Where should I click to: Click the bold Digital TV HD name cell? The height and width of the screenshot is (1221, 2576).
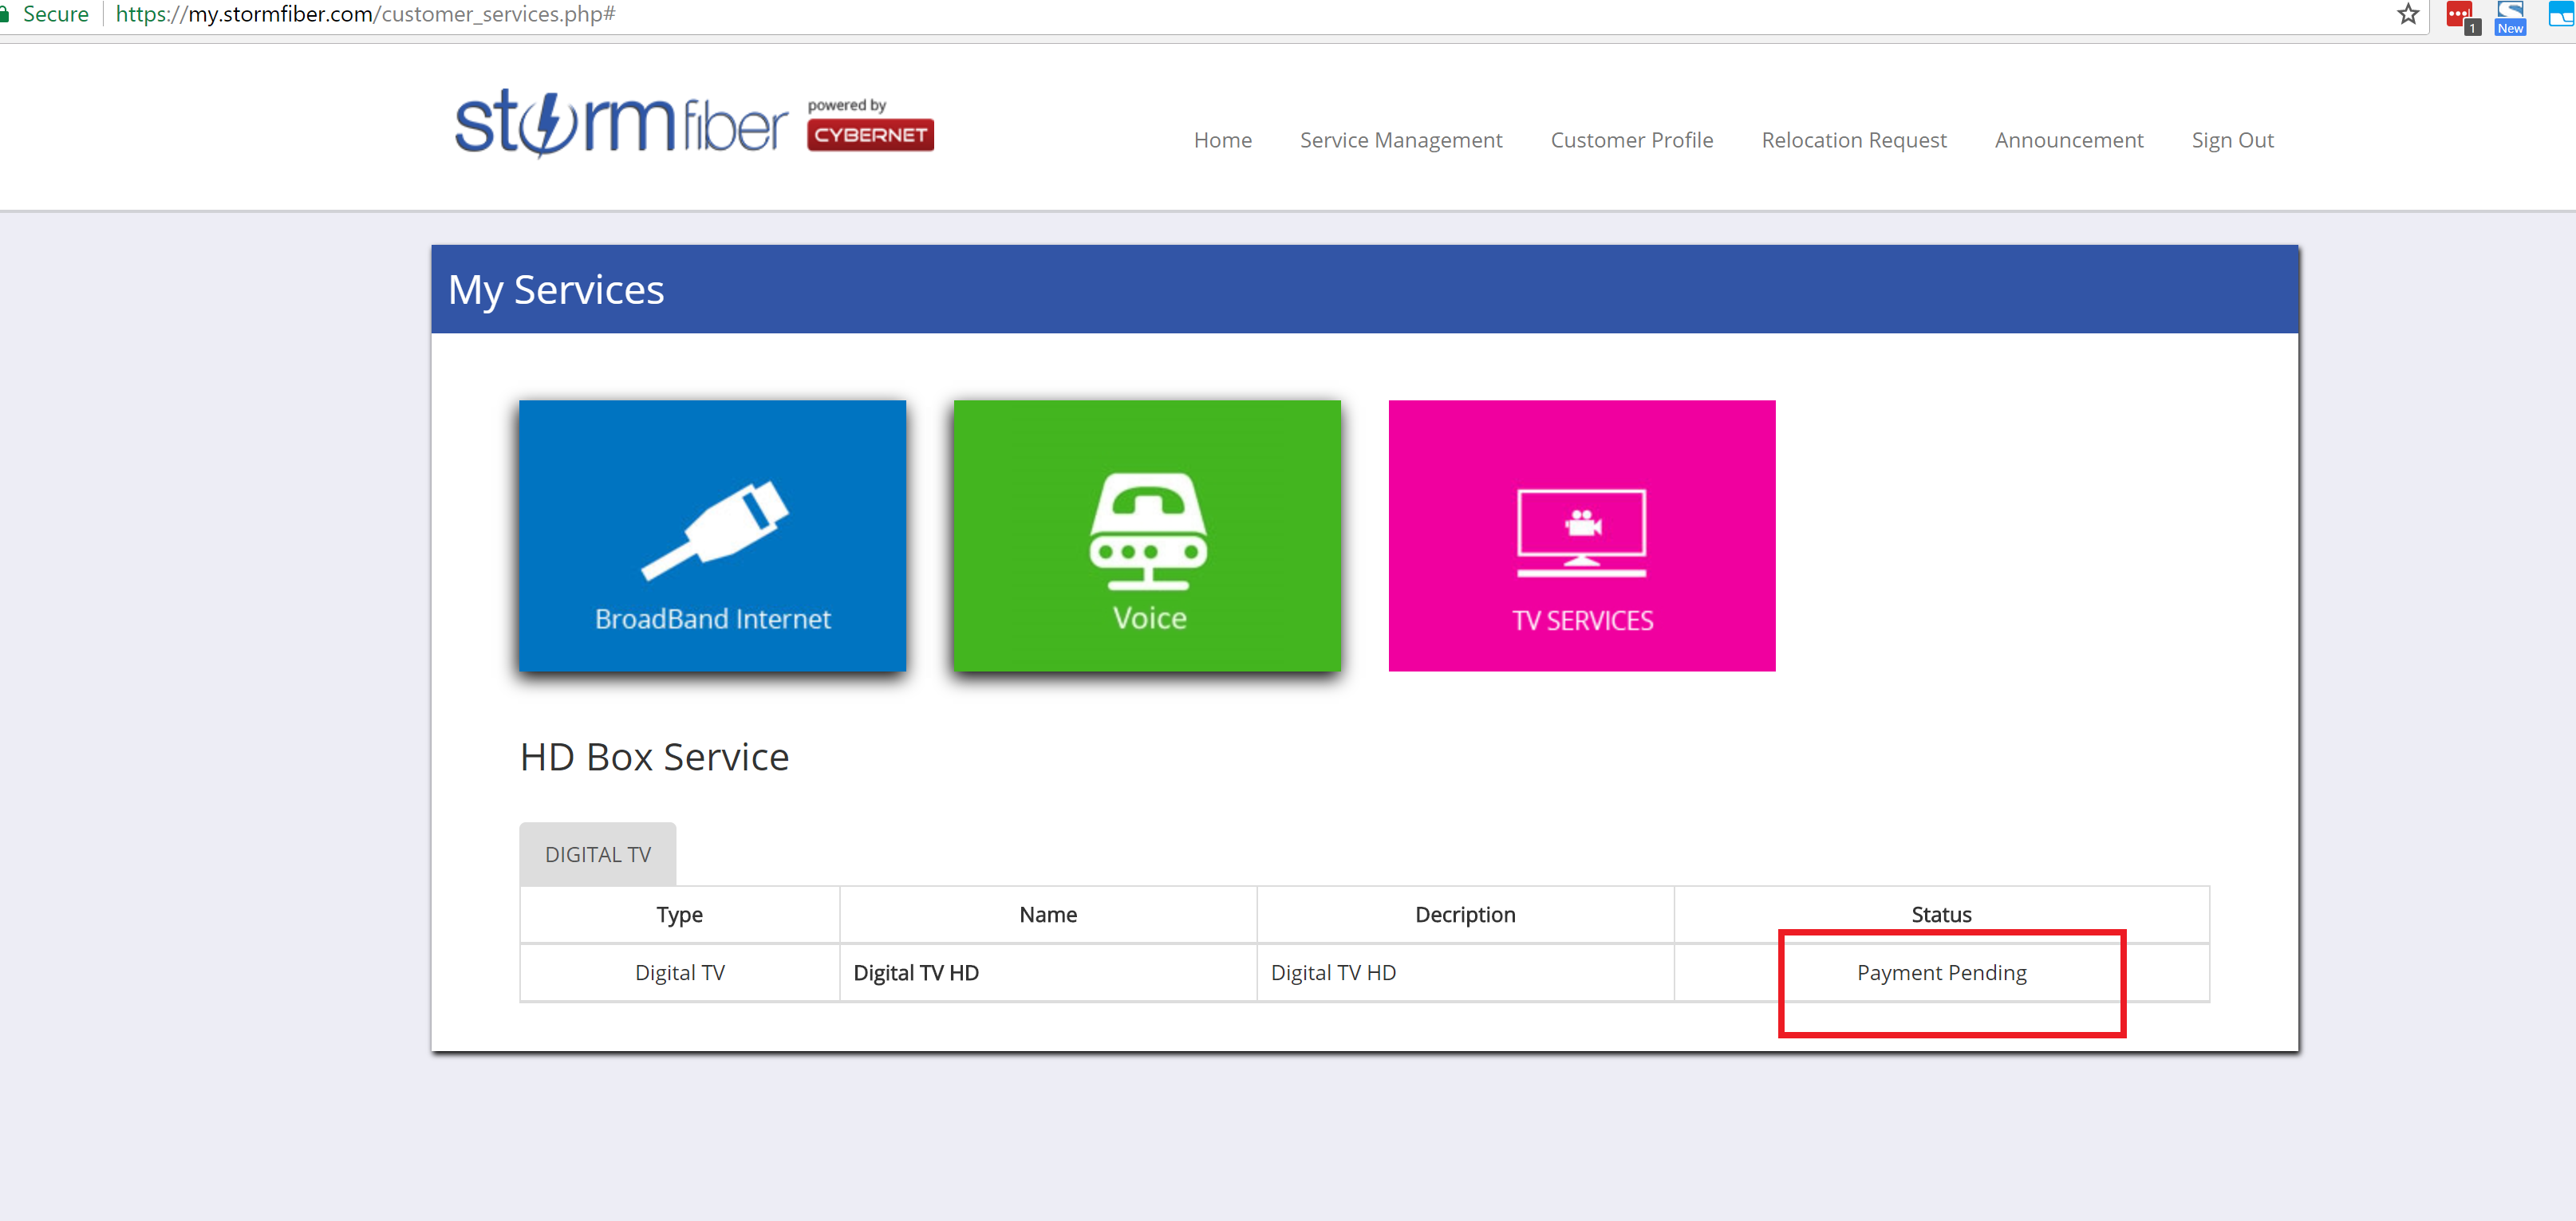click(1048, 972)
